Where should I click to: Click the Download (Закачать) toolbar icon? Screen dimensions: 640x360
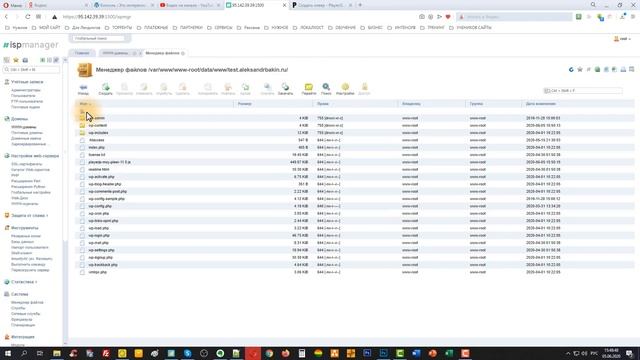[285, 89]
